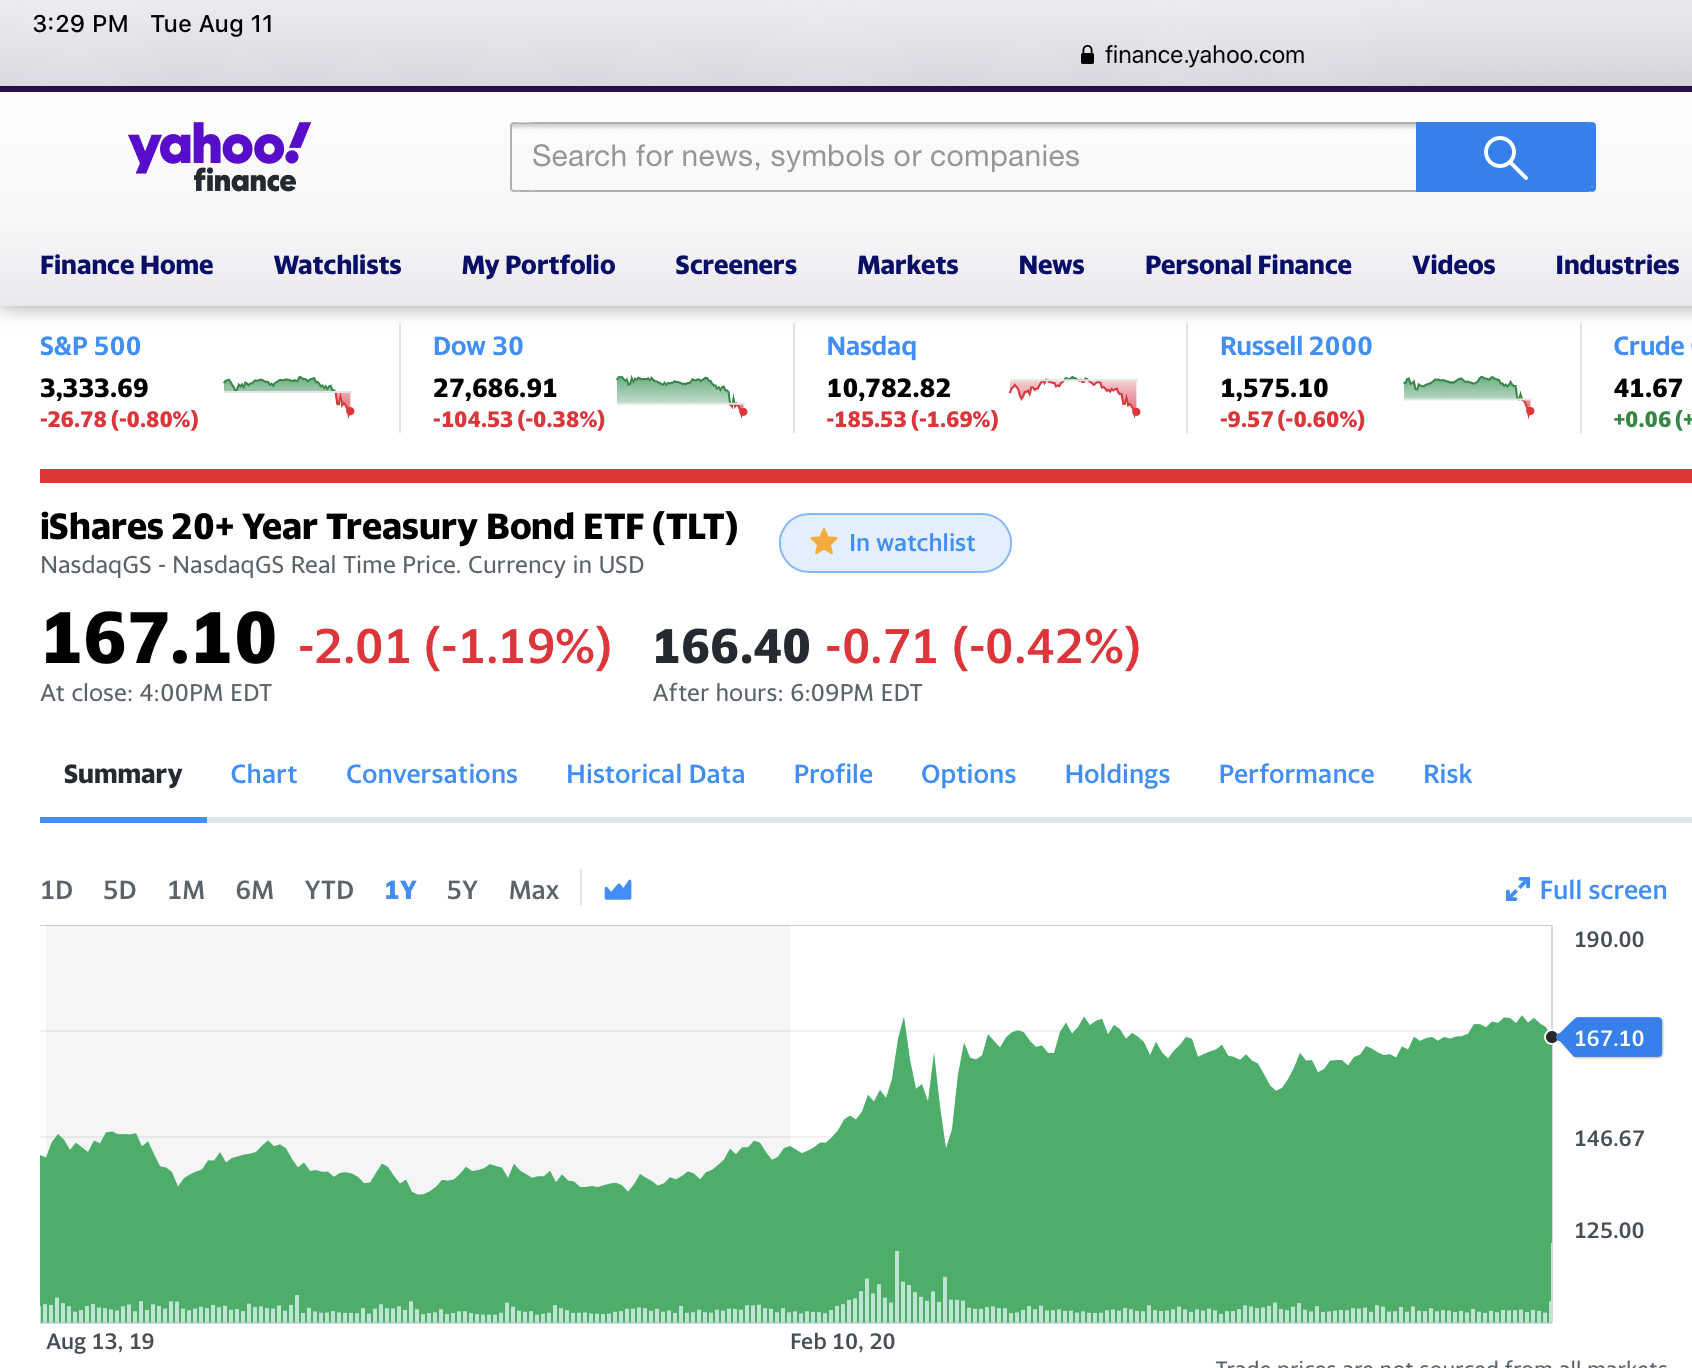
Task: Click the Feb 10, 20 axis date label
Action: point(842,1342)
